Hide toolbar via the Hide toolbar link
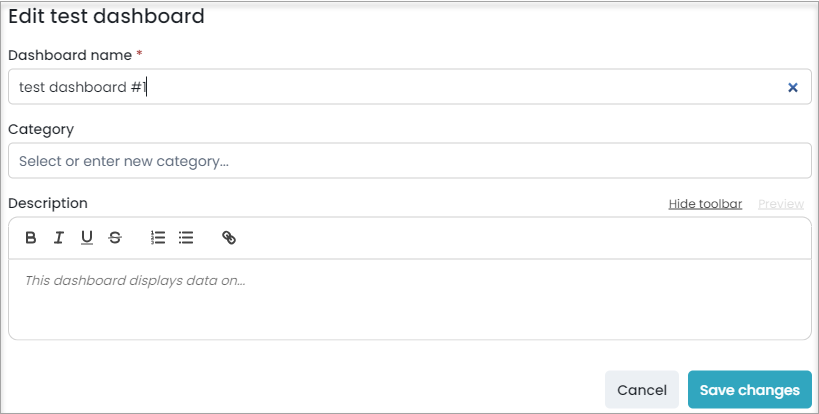 pyautogui.click(x=705, y=204)
